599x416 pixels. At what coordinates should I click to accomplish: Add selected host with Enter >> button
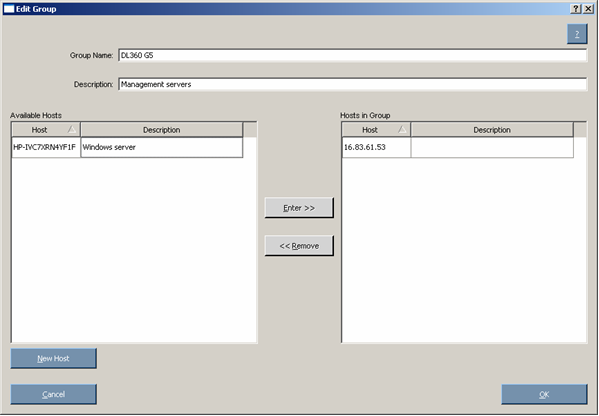(x=299, y=208)
